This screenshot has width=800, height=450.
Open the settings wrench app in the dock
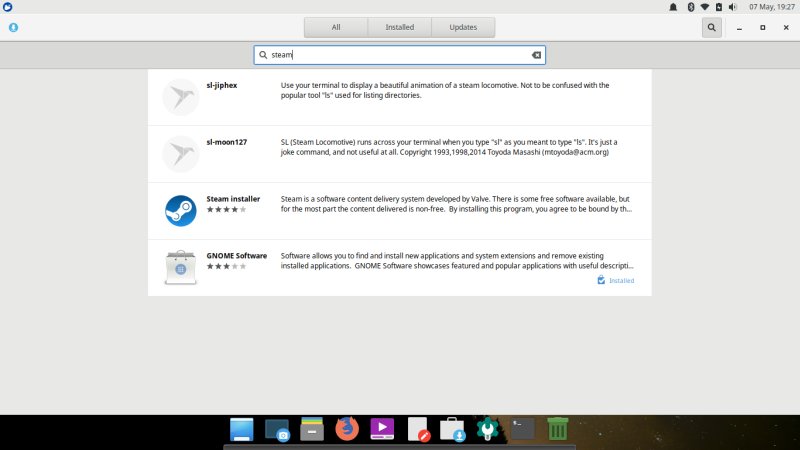pyautogui.click(x=487, y=429)
